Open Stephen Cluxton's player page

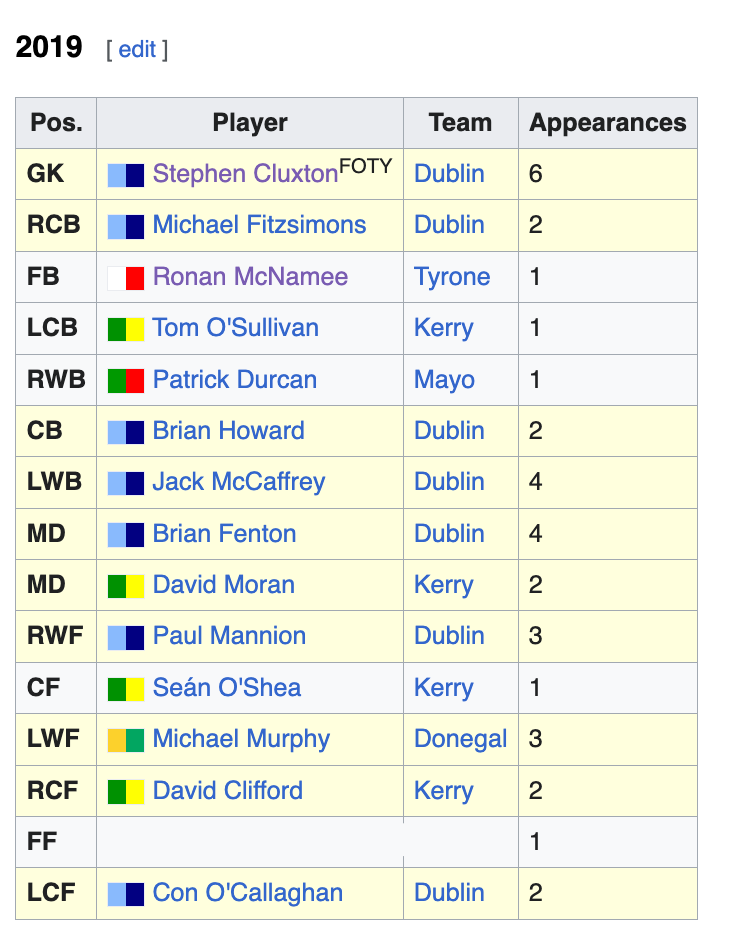click(245, 174)
